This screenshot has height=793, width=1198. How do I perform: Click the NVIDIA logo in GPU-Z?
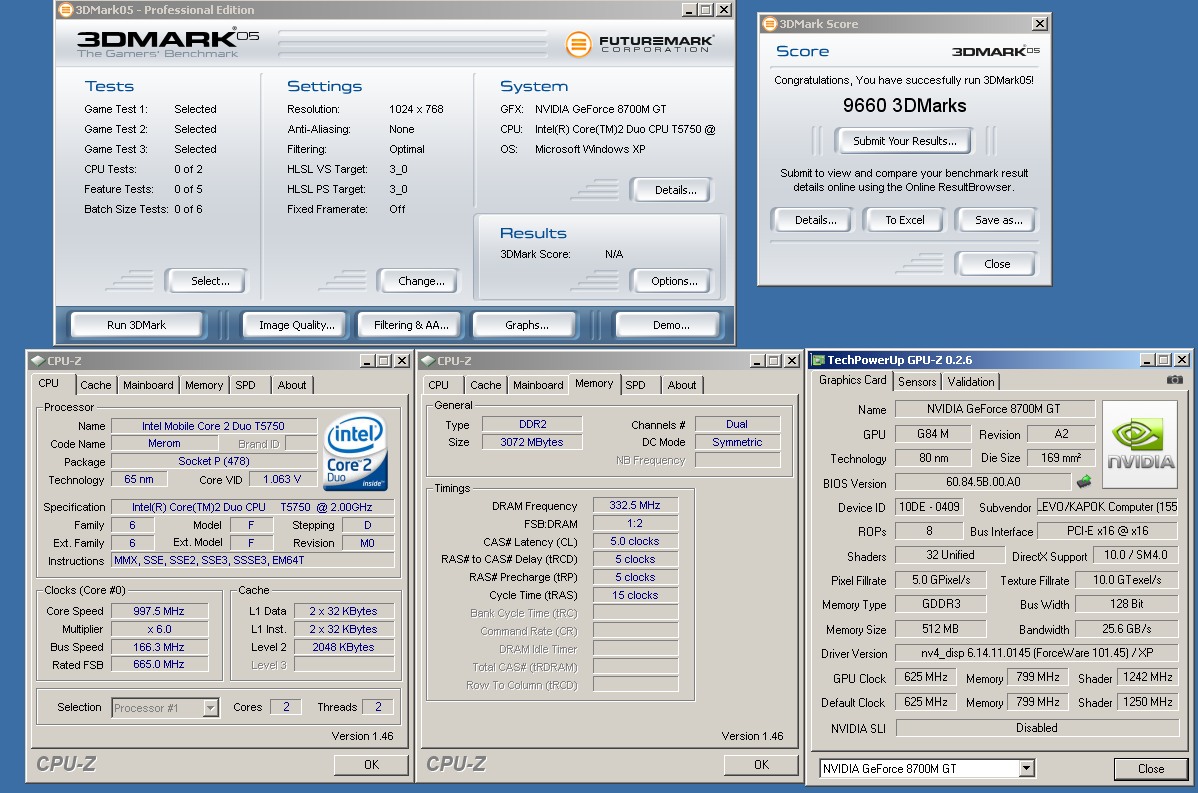click(x=1140, y=445)
